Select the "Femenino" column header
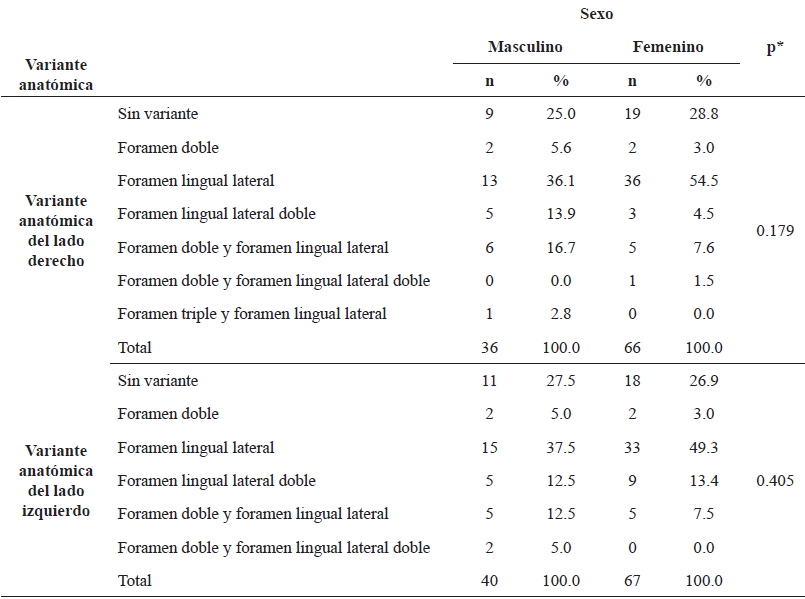 668,47
